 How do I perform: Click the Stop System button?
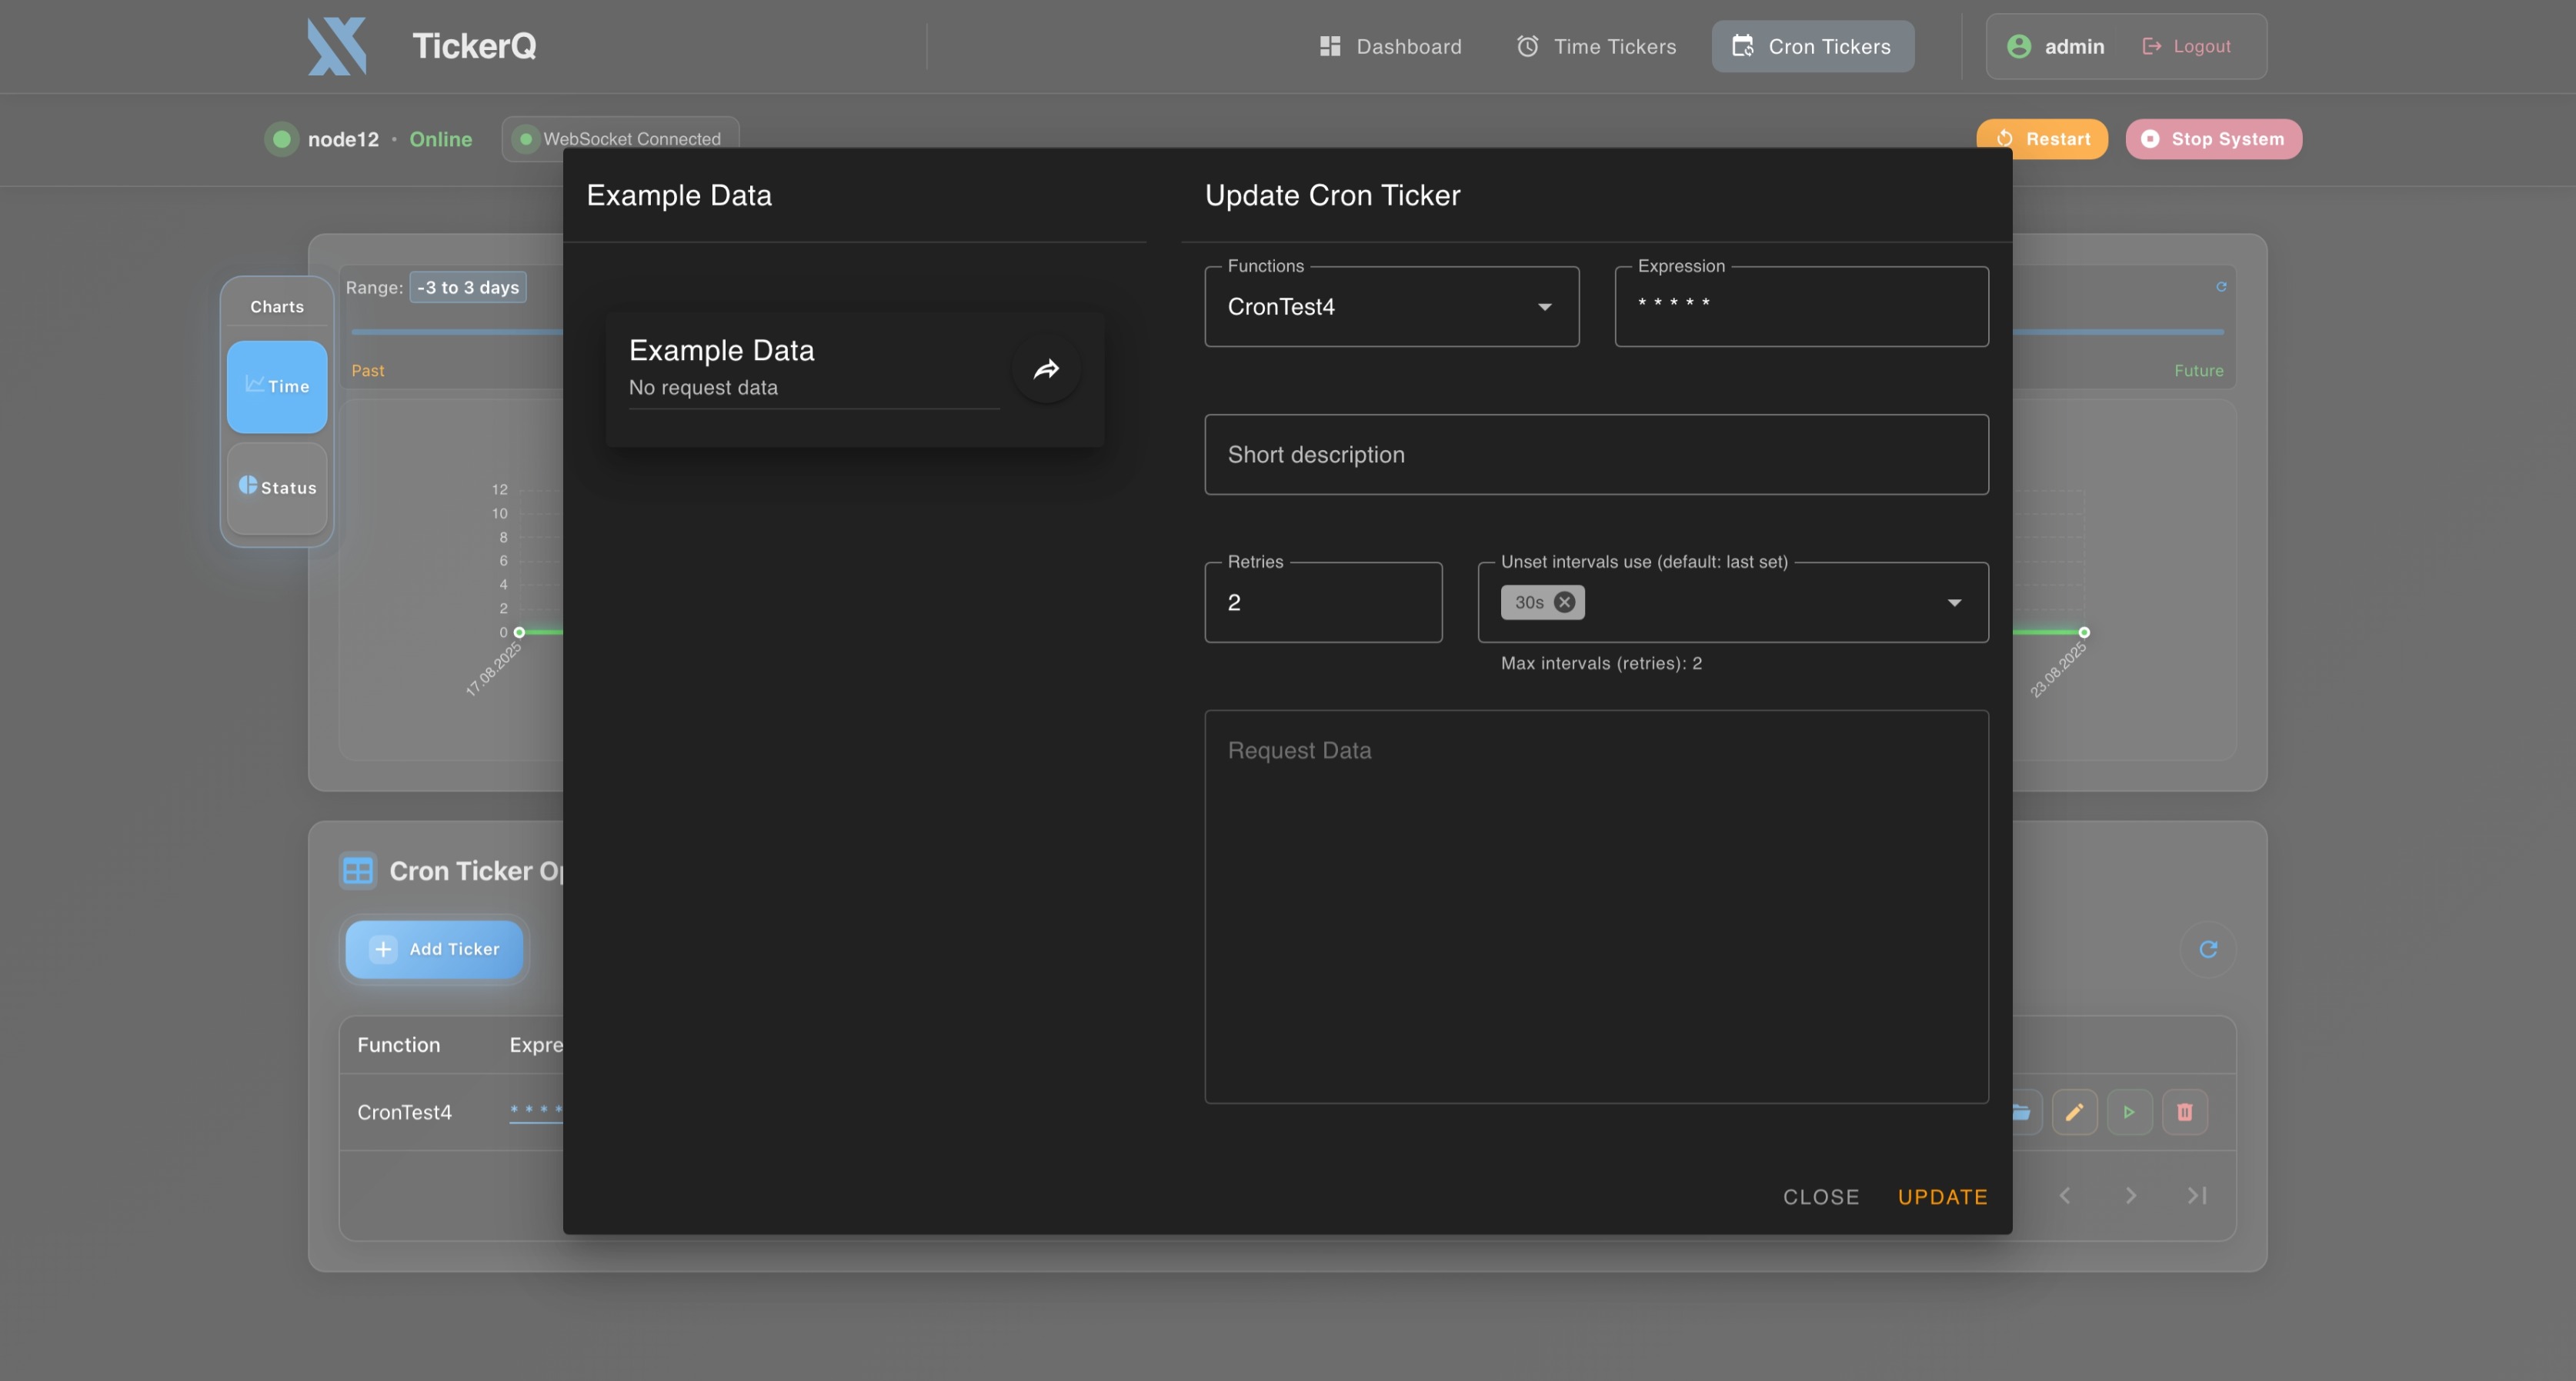point(2213,139)
